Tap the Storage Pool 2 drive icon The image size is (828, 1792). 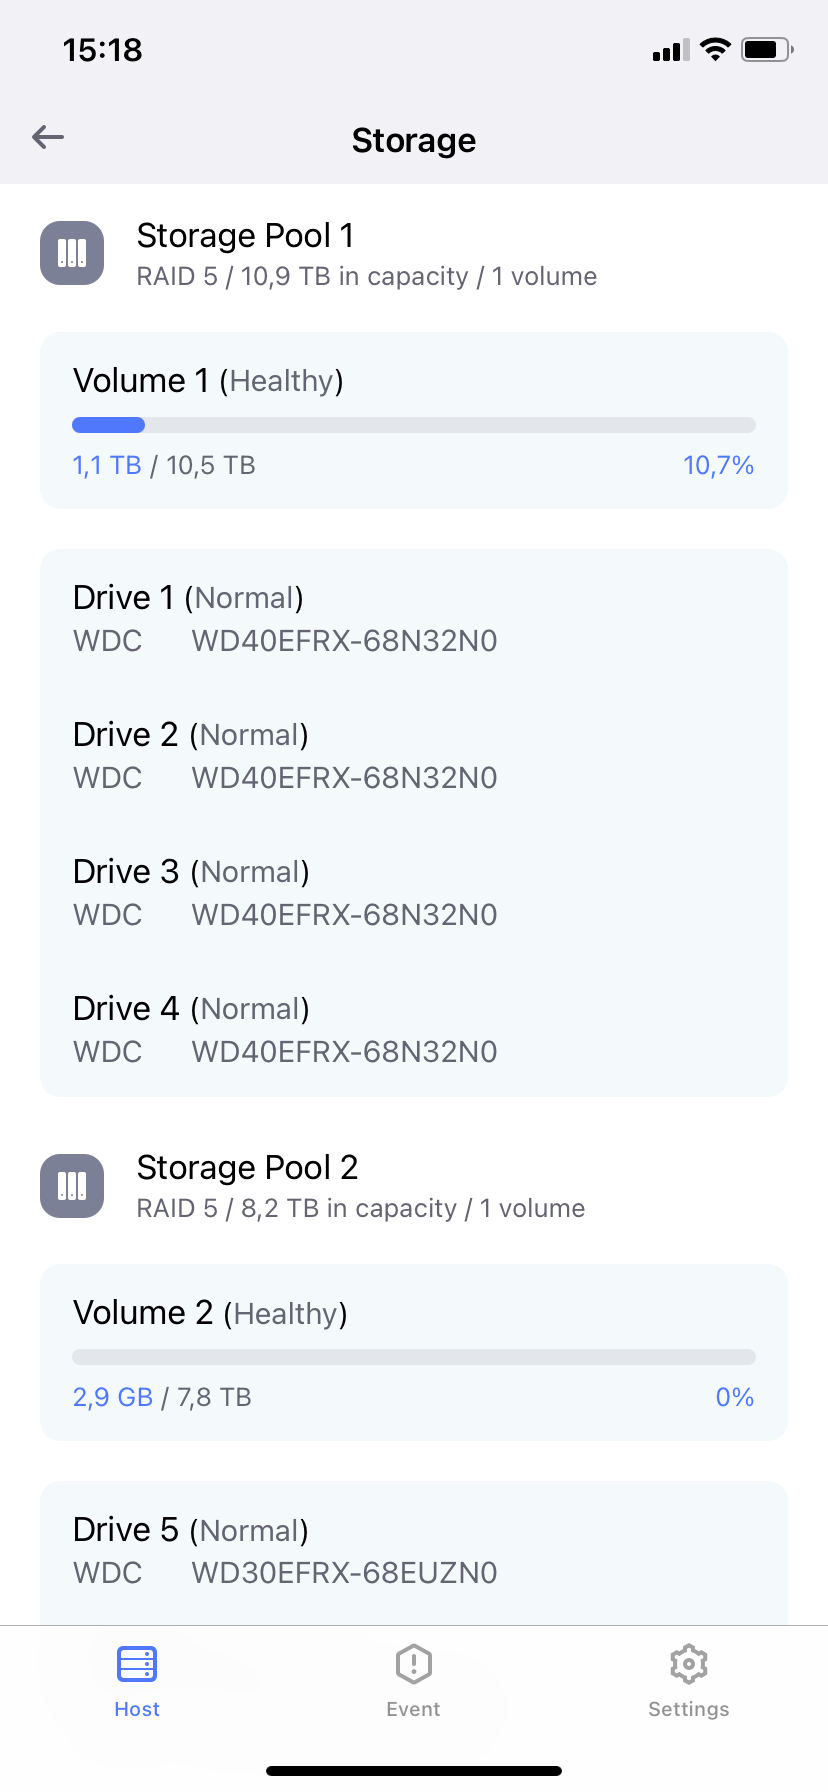click(x=72, y=1186)
